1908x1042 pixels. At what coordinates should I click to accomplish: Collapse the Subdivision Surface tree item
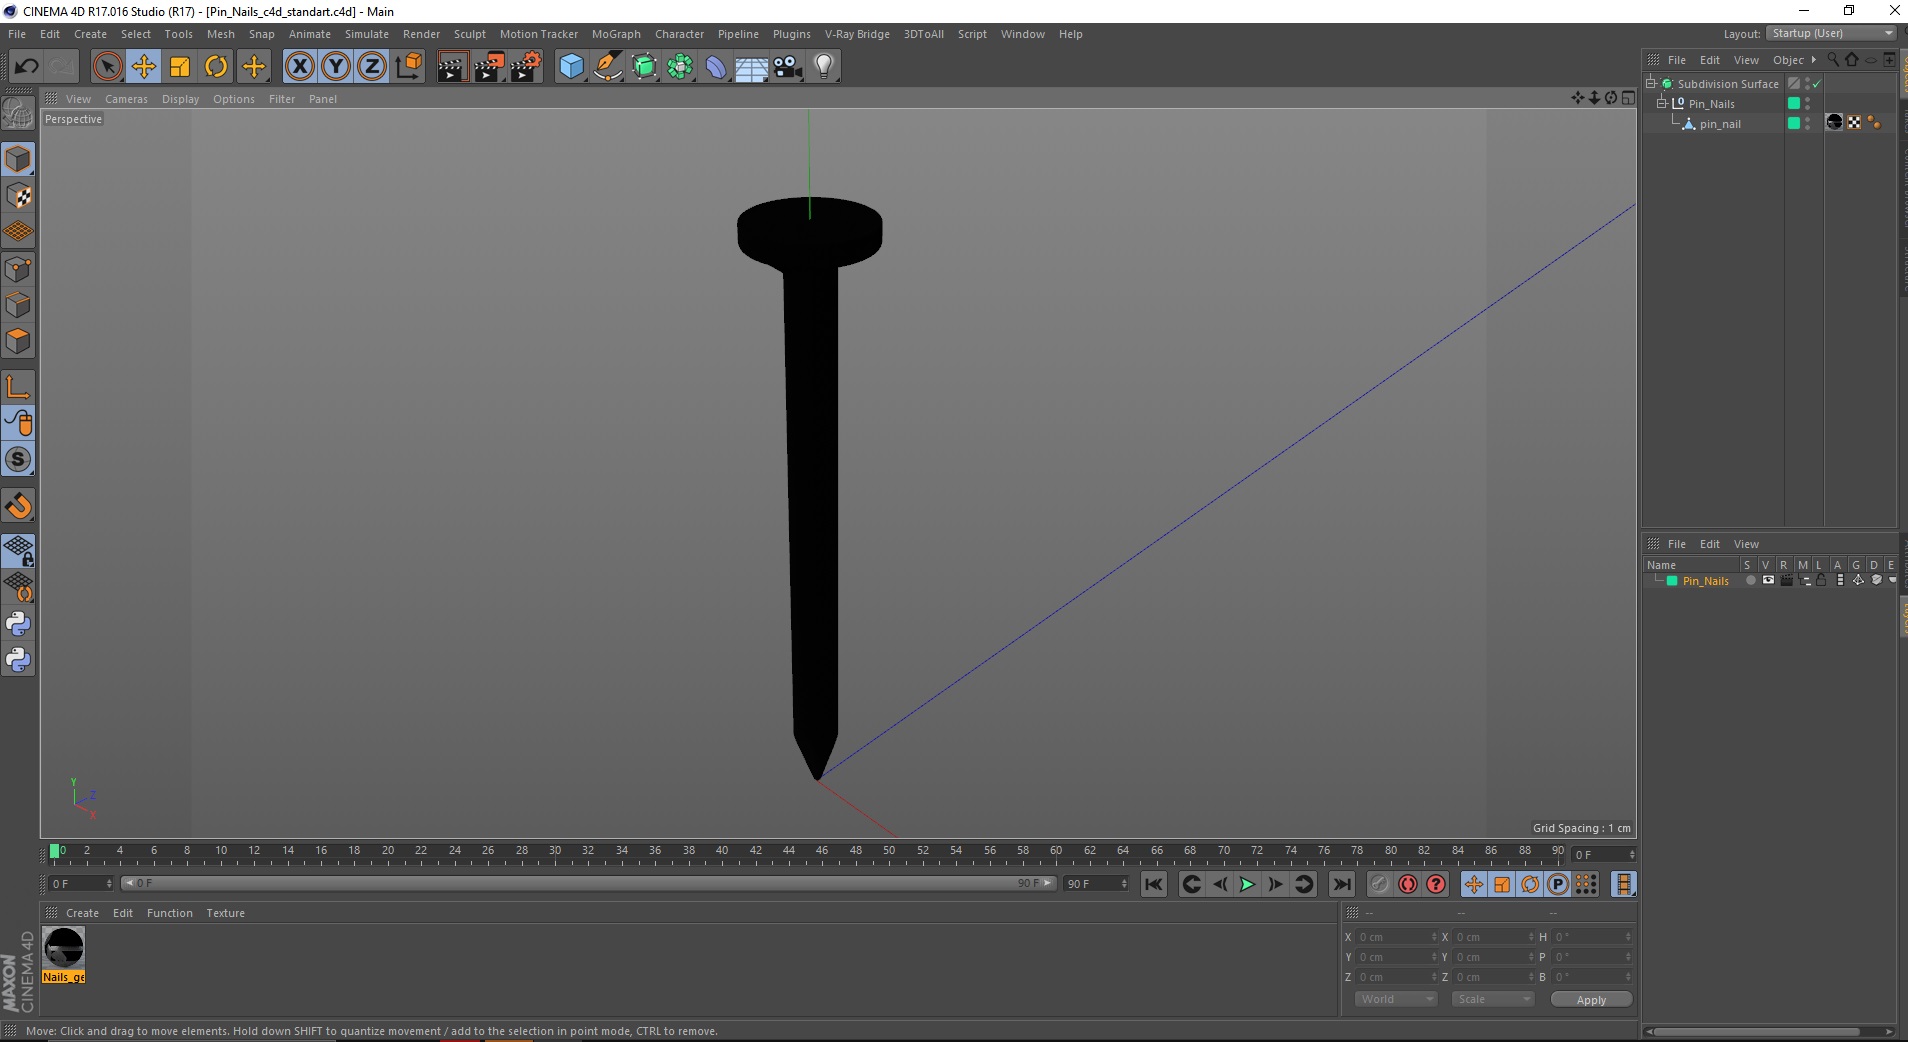1651,83
